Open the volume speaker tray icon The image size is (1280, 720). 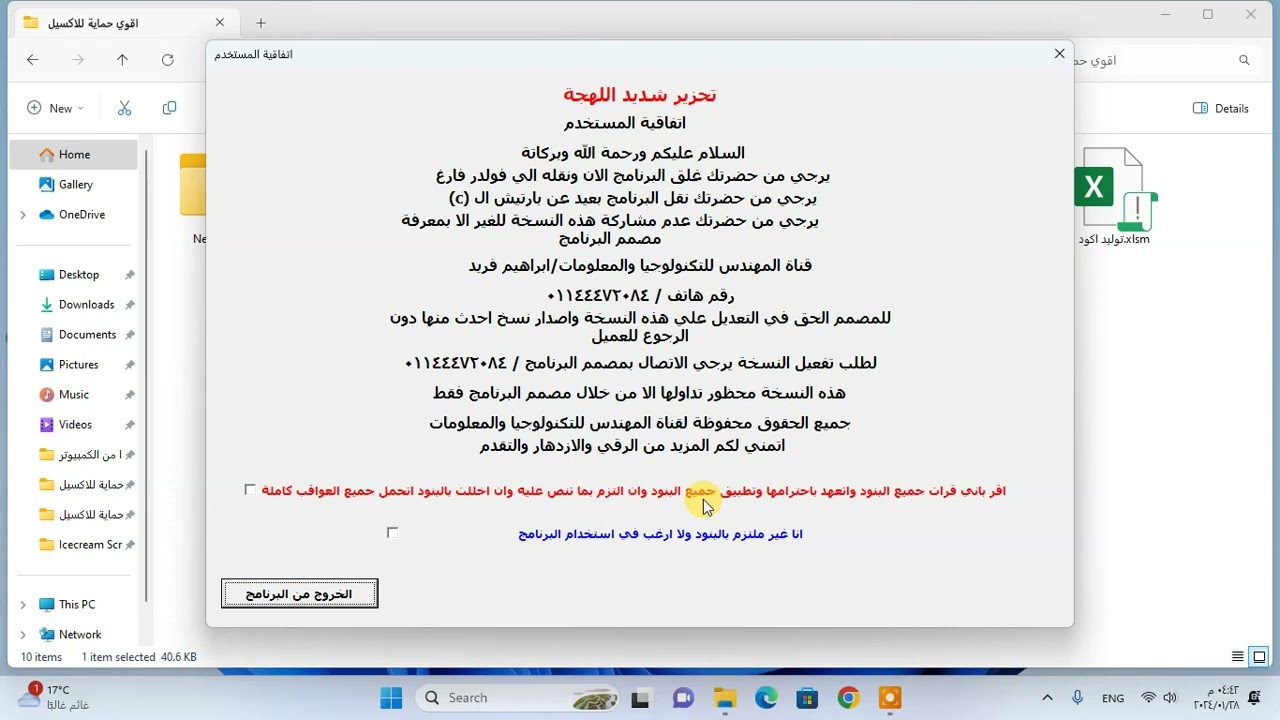click(1169, 698)
